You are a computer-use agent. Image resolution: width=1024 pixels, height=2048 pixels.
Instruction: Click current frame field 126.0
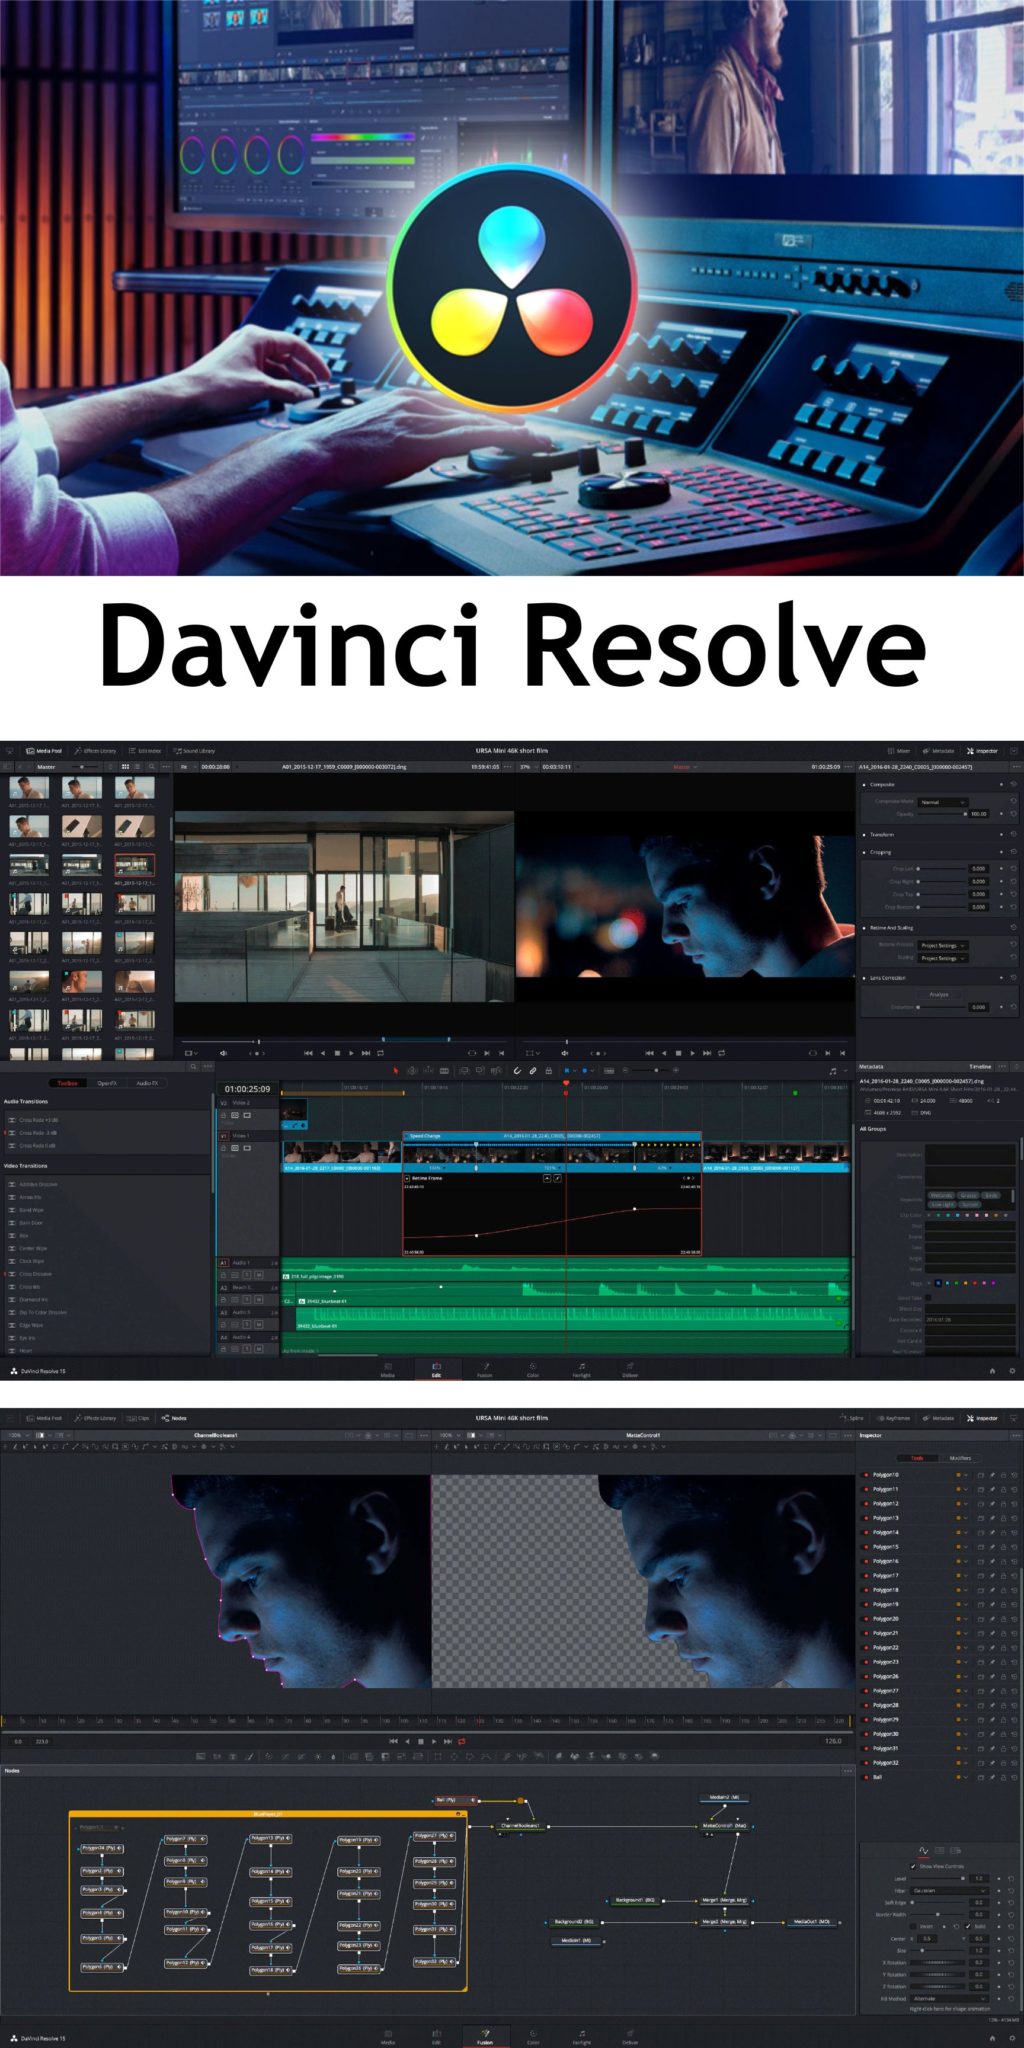point(832,1741)
